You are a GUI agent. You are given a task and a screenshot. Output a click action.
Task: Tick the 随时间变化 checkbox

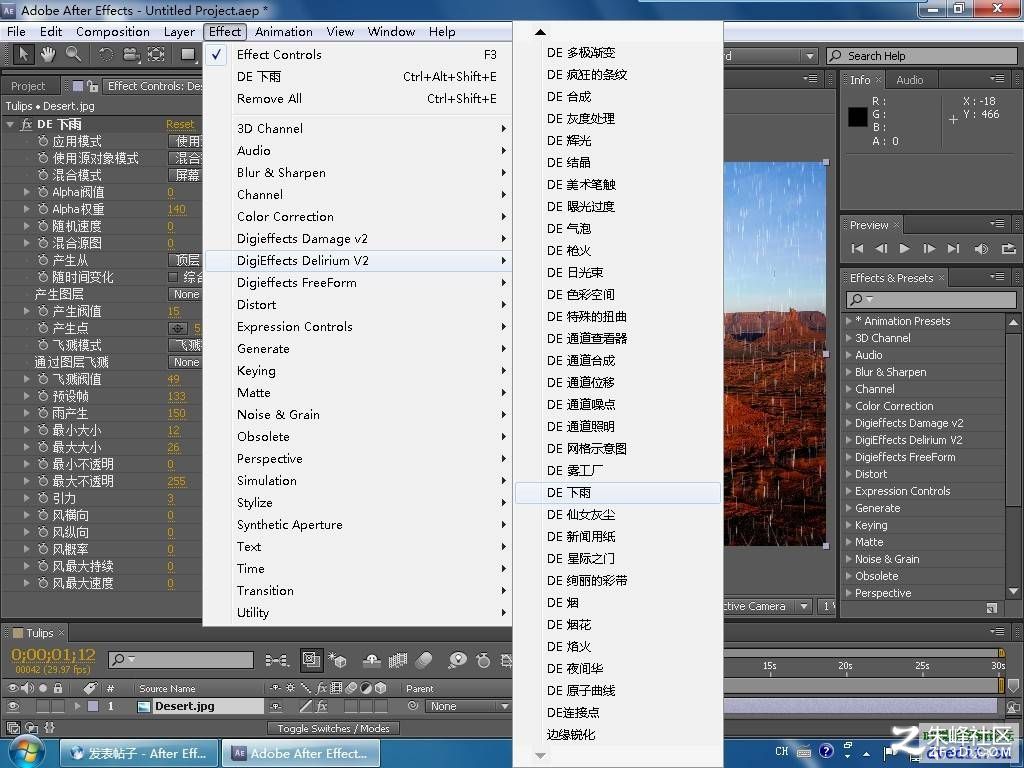(x=173, y=277)
